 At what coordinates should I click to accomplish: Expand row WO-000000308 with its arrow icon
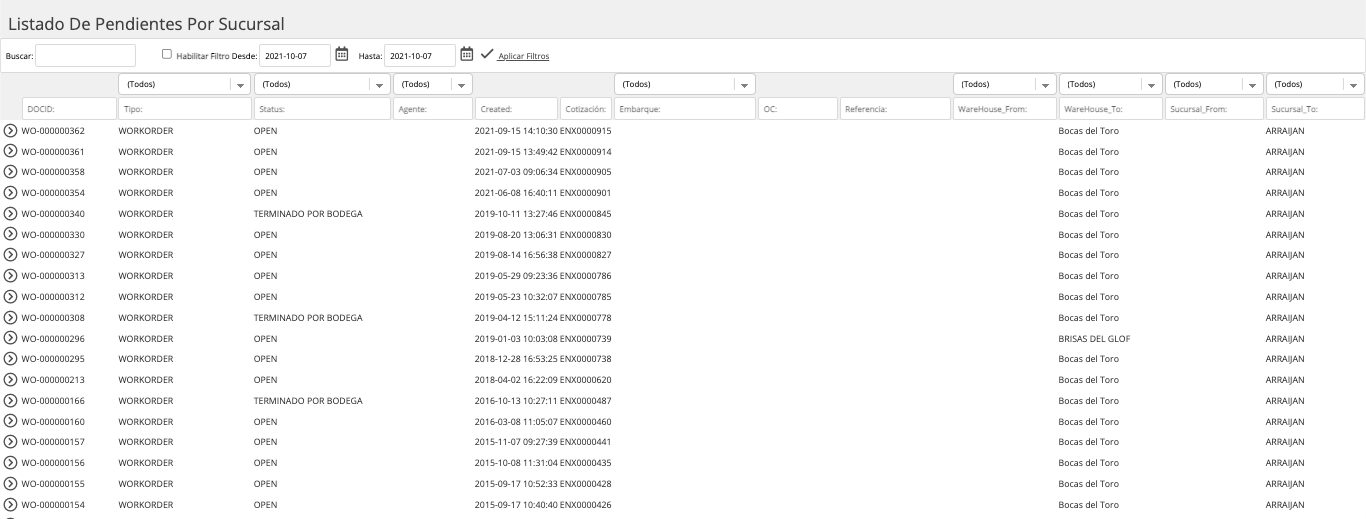pos(10,318)
